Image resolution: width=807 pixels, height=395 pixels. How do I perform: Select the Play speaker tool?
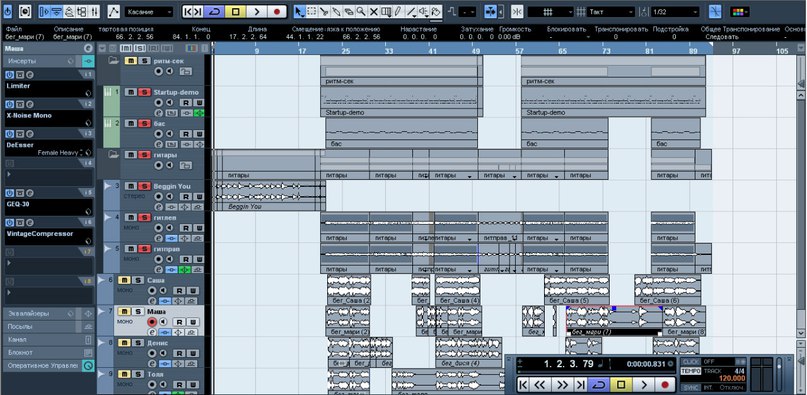424,11
